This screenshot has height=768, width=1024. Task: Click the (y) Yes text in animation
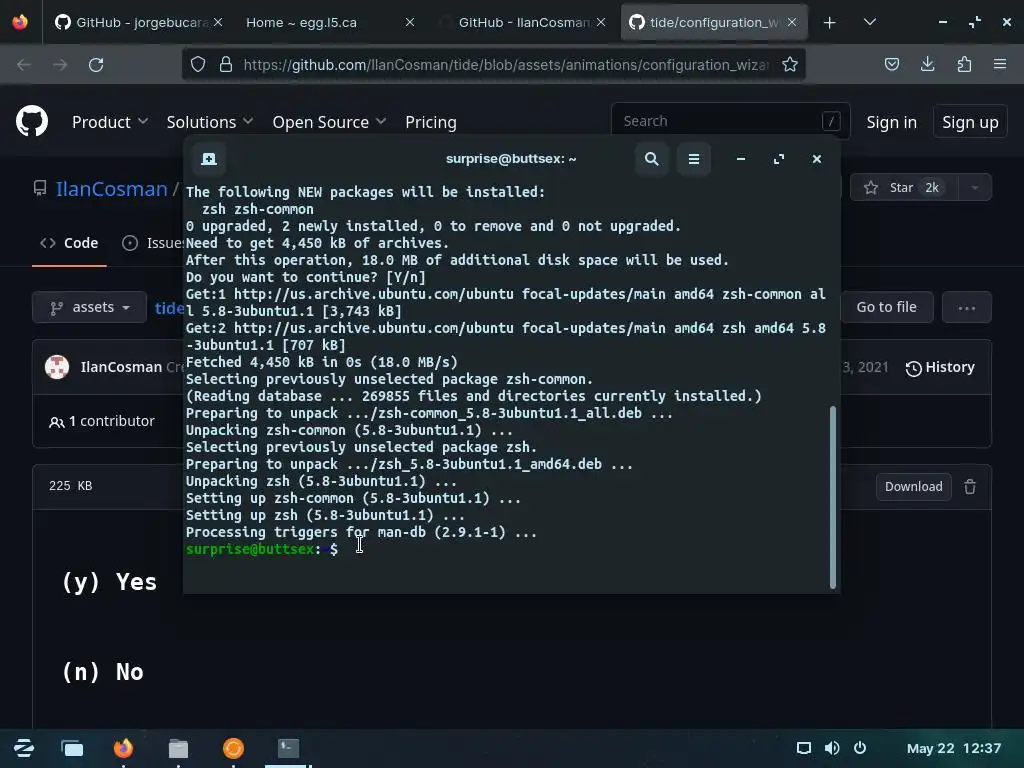coord(109,581)
